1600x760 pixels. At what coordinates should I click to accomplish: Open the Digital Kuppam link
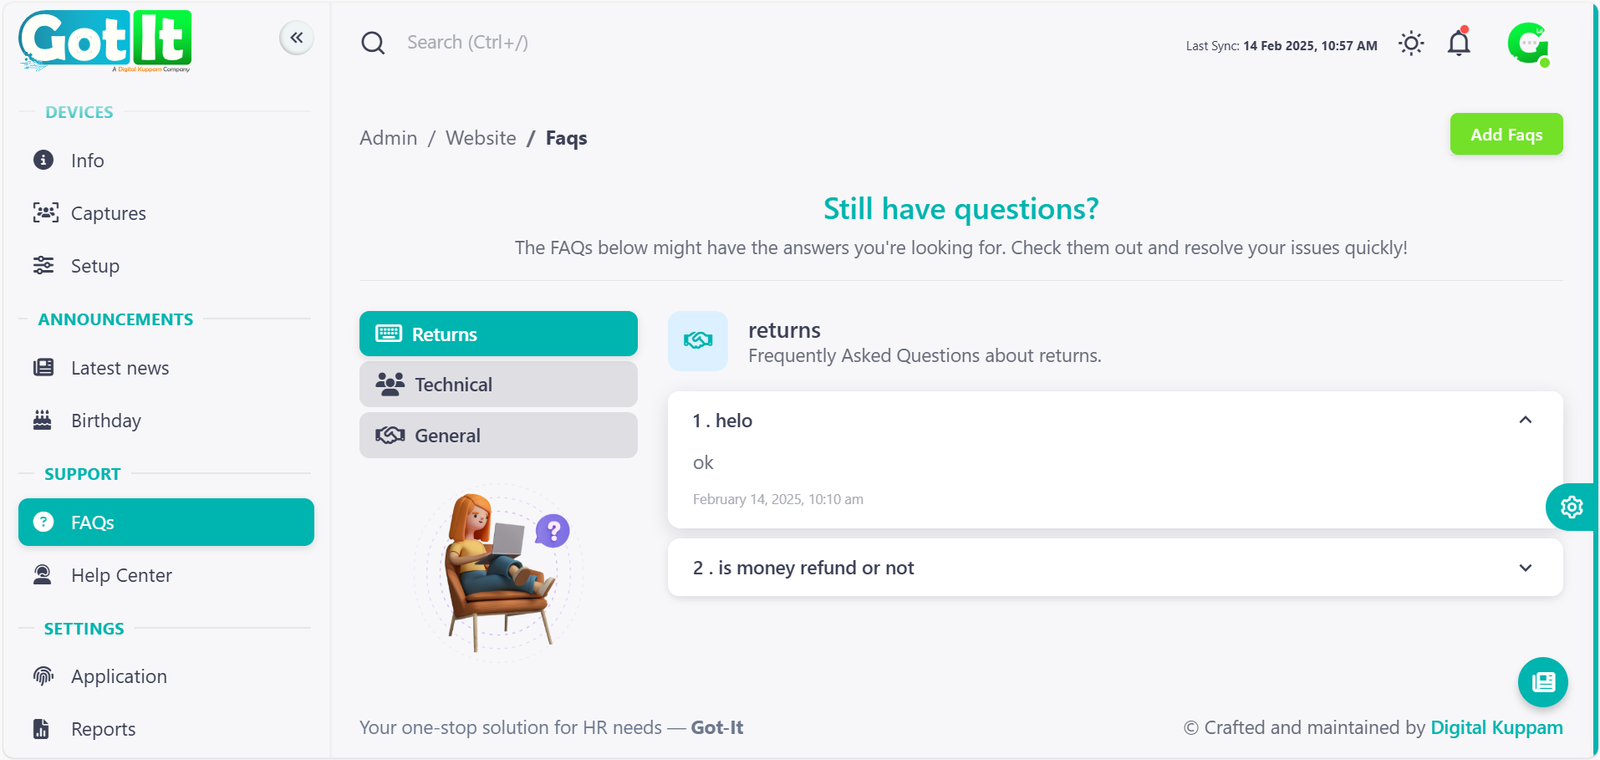click(1496, 728)
